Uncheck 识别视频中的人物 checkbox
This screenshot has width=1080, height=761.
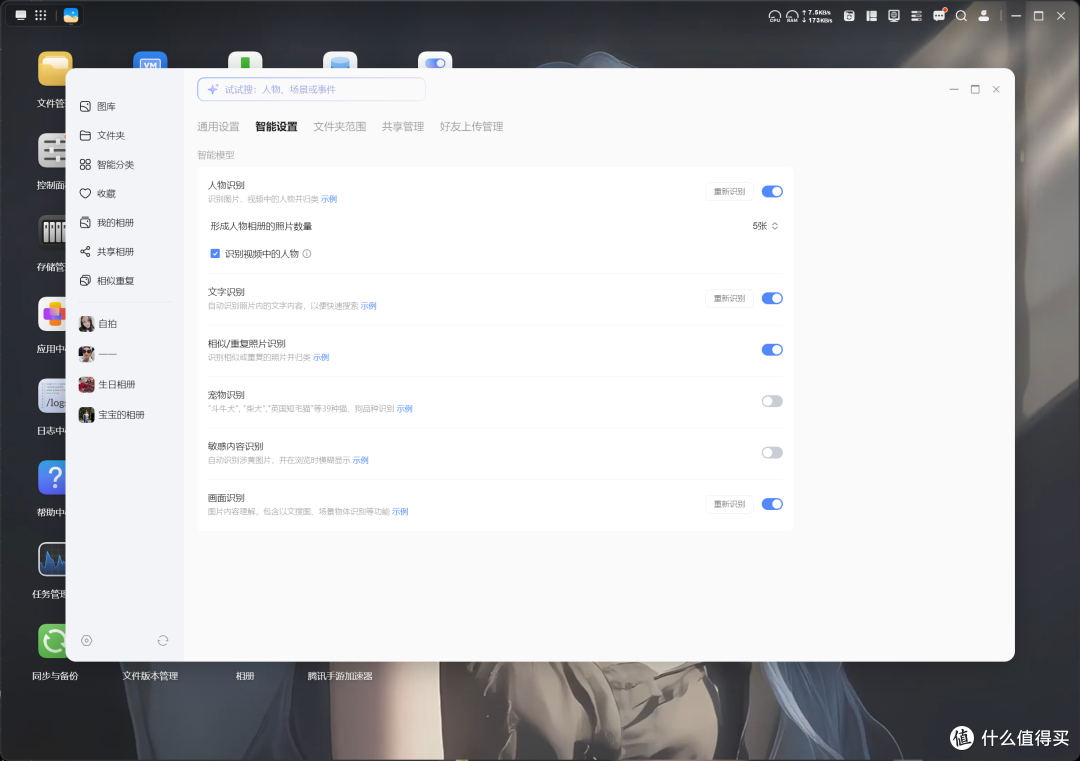tap(215, 253)
